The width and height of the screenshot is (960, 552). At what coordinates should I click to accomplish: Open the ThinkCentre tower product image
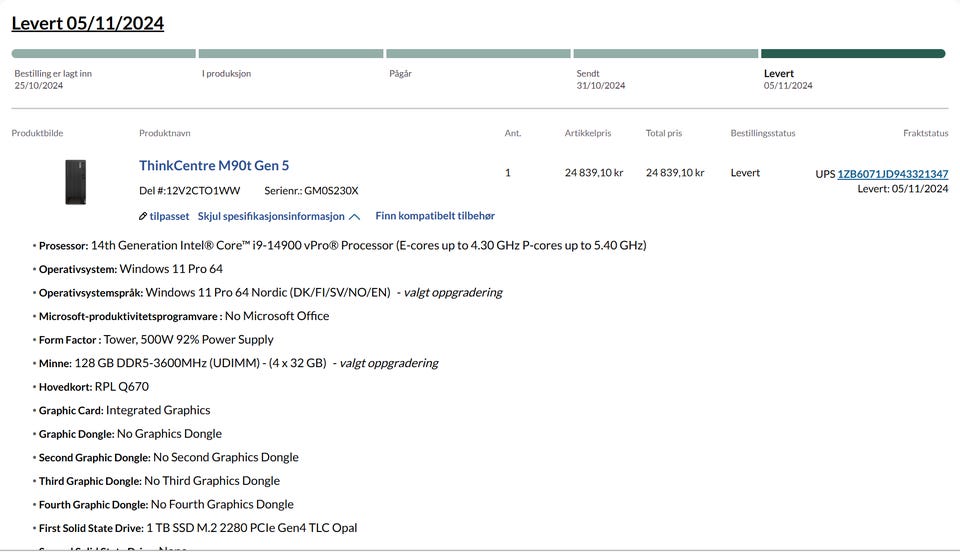pyautogui.click(x=75, y=182)
